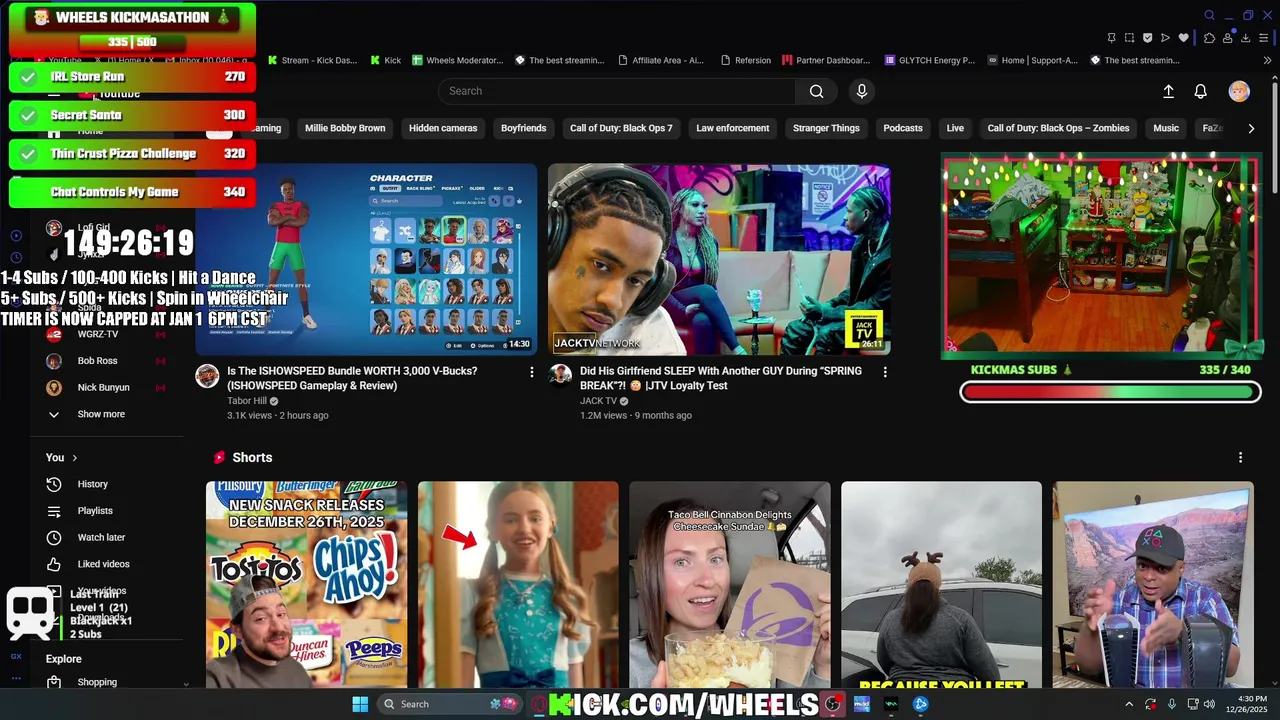Take a snapshot with the browser capture icon

tap(1129, 38)
